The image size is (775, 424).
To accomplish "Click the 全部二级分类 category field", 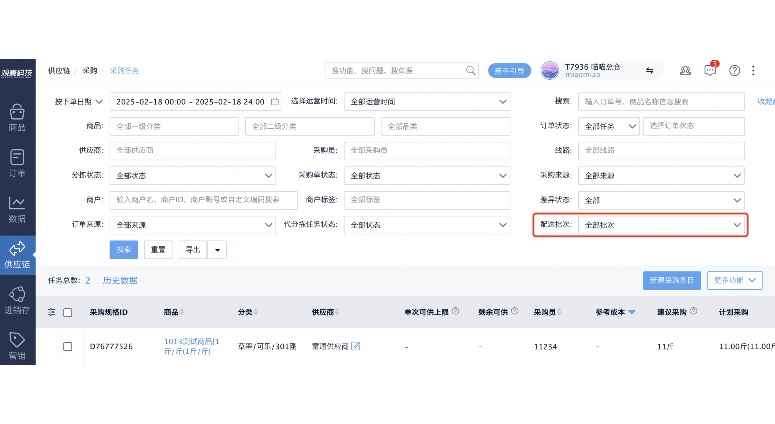I will click(x=310, y=126).
